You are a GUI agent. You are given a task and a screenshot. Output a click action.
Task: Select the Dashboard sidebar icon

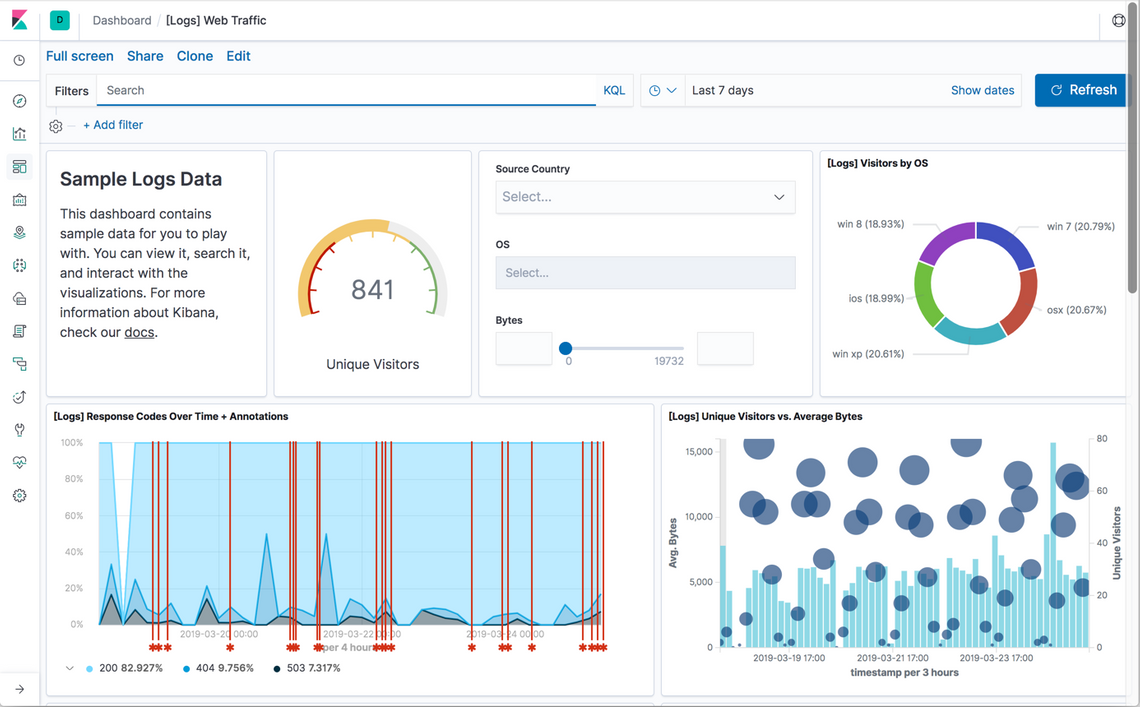click(19, 166)
